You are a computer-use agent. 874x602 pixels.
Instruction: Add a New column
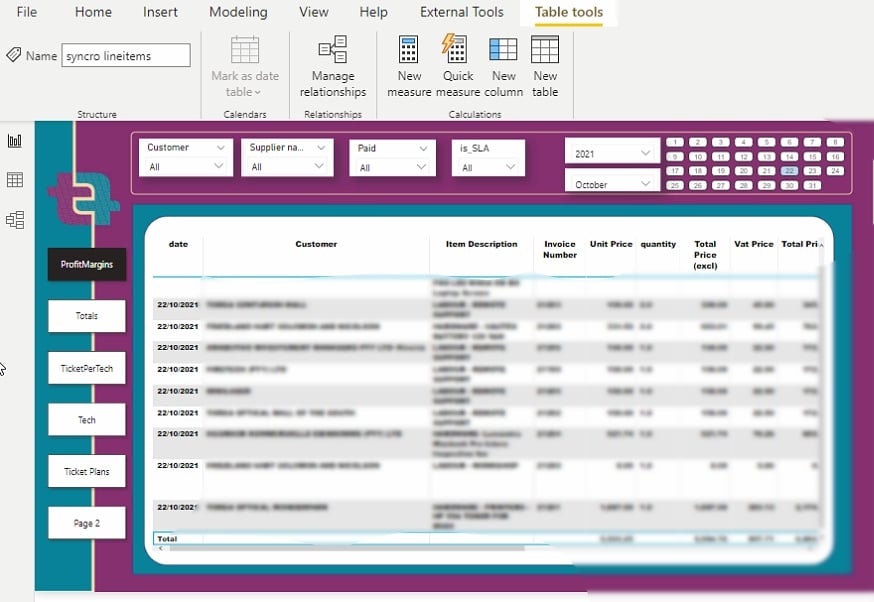pos(503,49)
